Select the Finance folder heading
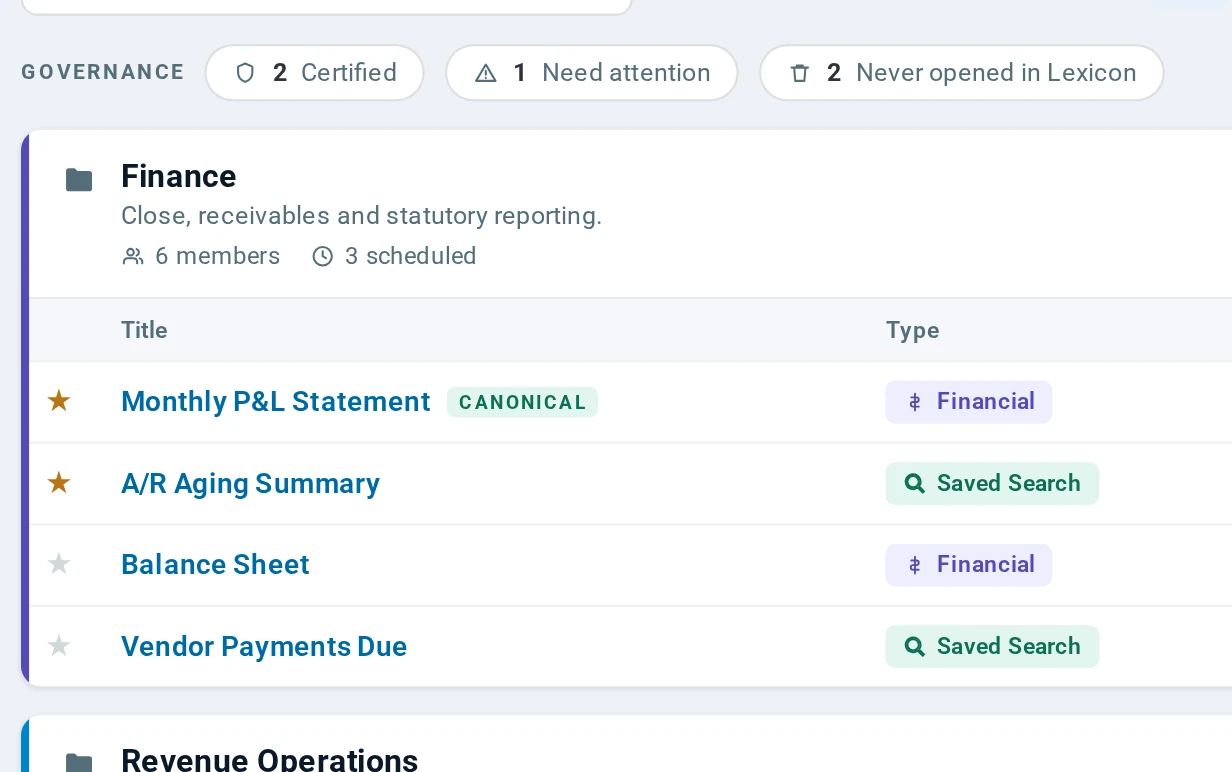The height and width of the screenshot is (772, 1232). [x=179, y=177]
